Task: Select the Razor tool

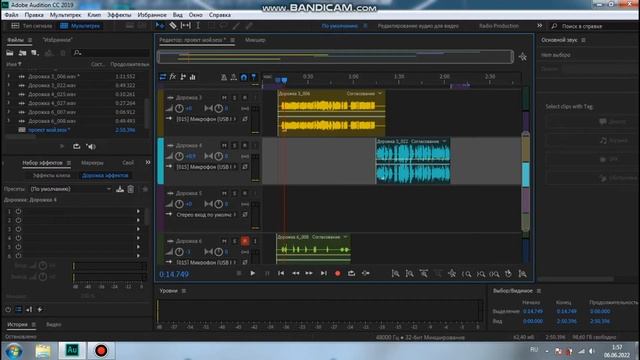Action: pyautogui.click(x=173, y=26)
